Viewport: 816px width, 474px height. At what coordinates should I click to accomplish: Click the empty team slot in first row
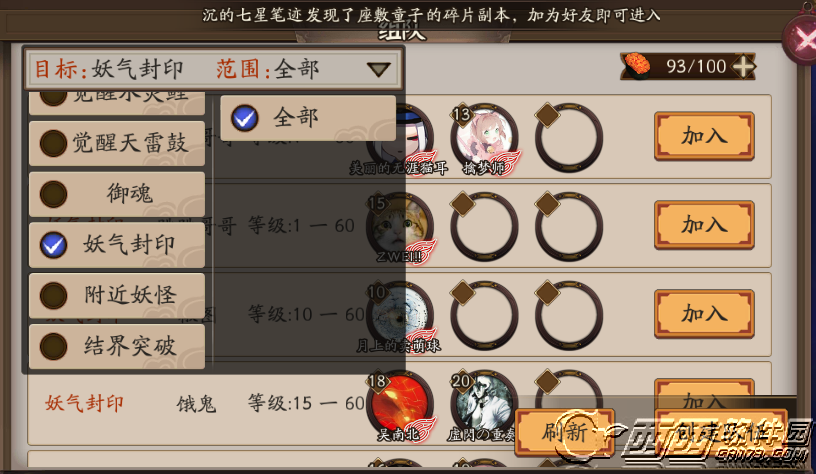(569, 138)
